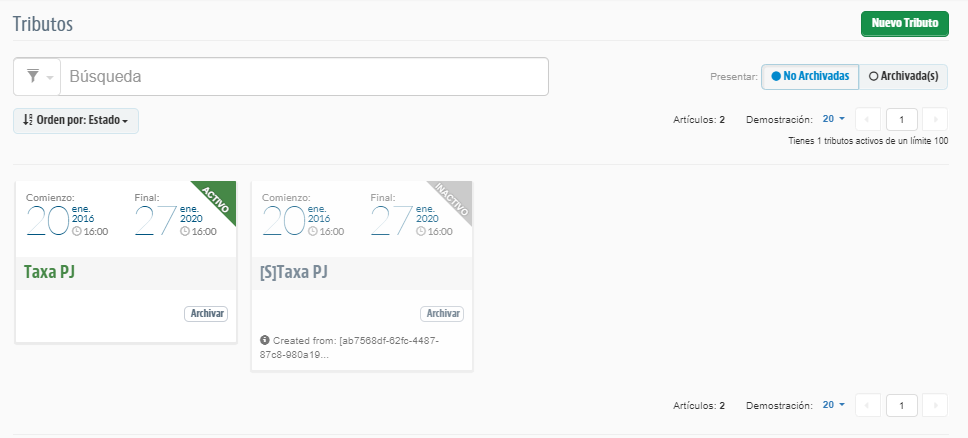Click the gray INACTIVO ribbon on [S]Taxa PJ
968x438 pixels.
click(451, 197)
